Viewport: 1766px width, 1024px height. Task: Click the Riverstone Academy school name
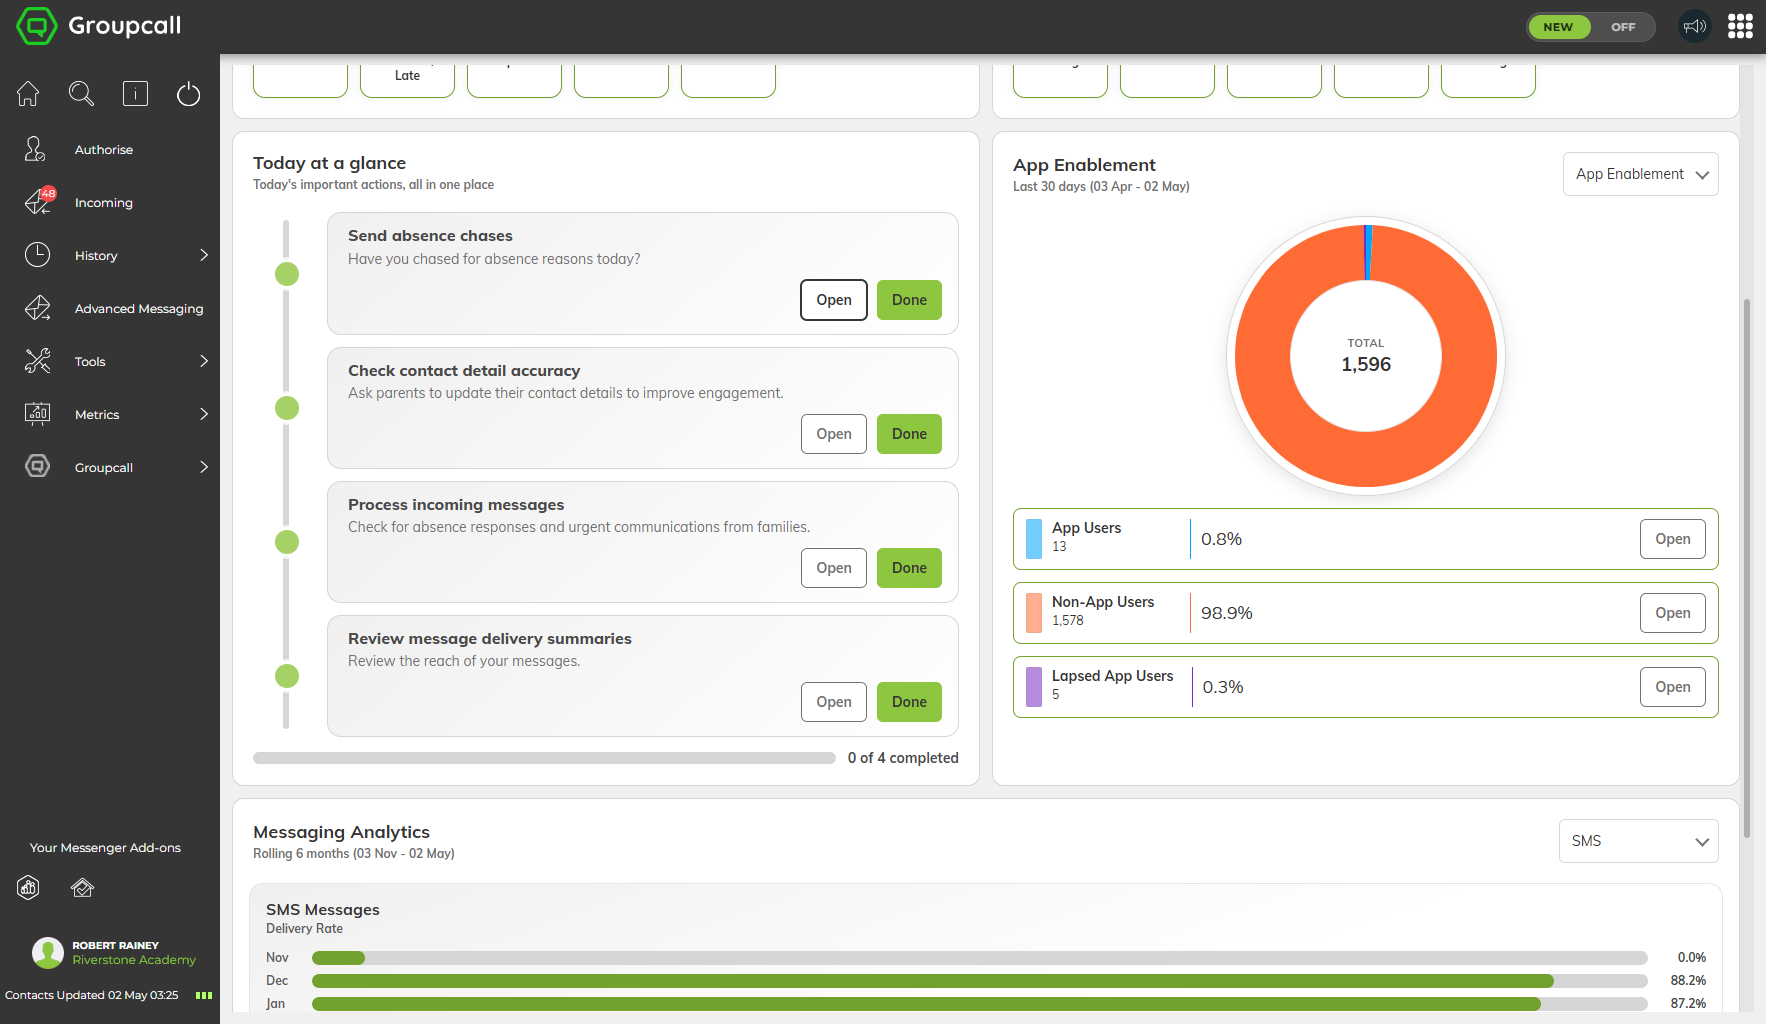pos(134,960)
